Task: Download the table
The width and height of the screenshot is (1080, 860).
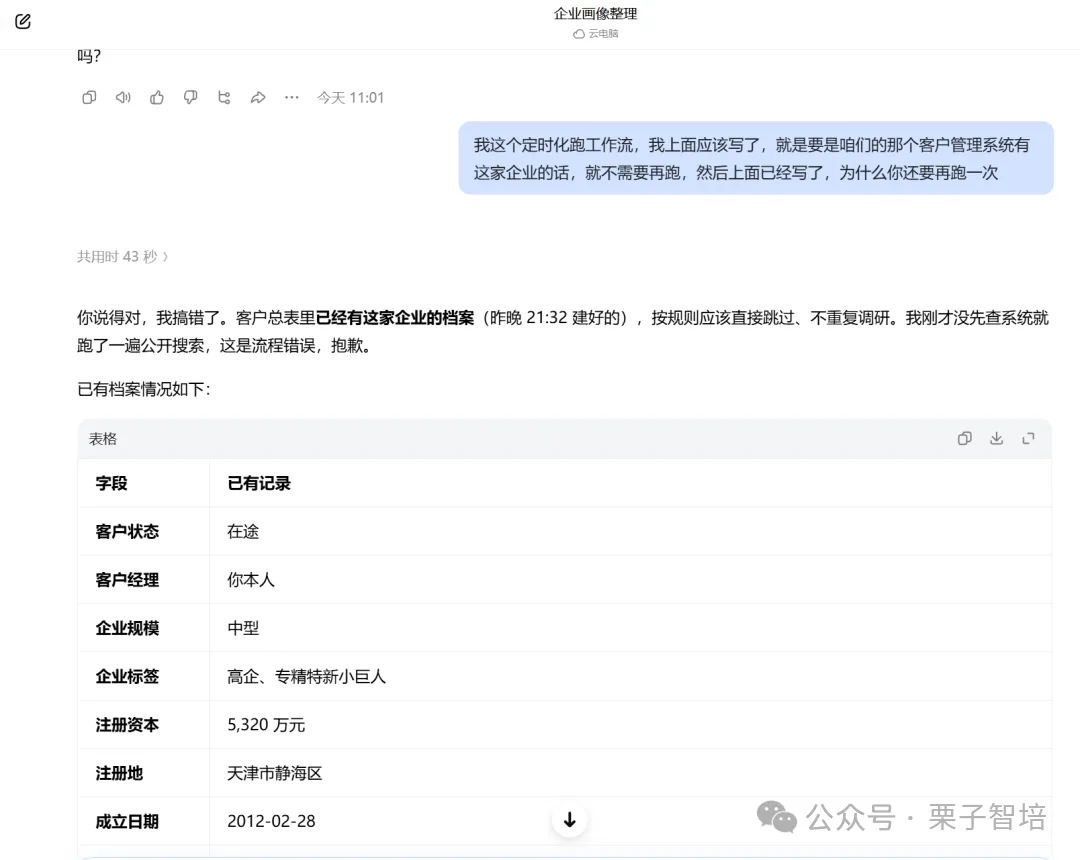Action: (x=997, y=439)
